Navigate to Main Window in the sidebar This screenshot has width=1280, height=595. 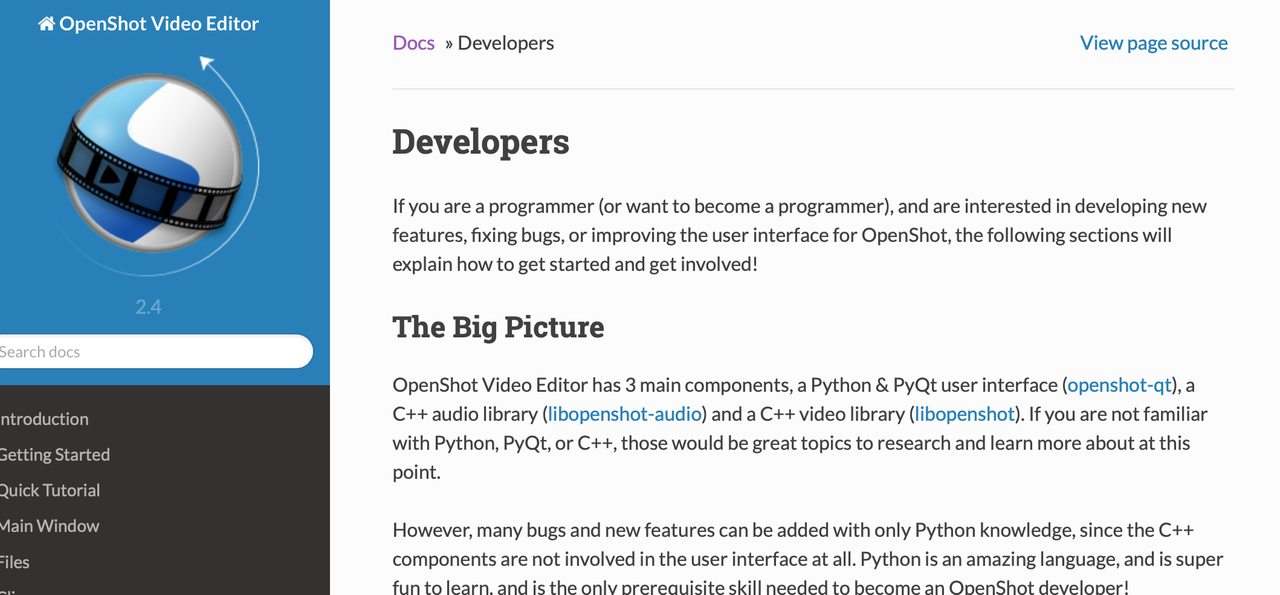point(50,526)
